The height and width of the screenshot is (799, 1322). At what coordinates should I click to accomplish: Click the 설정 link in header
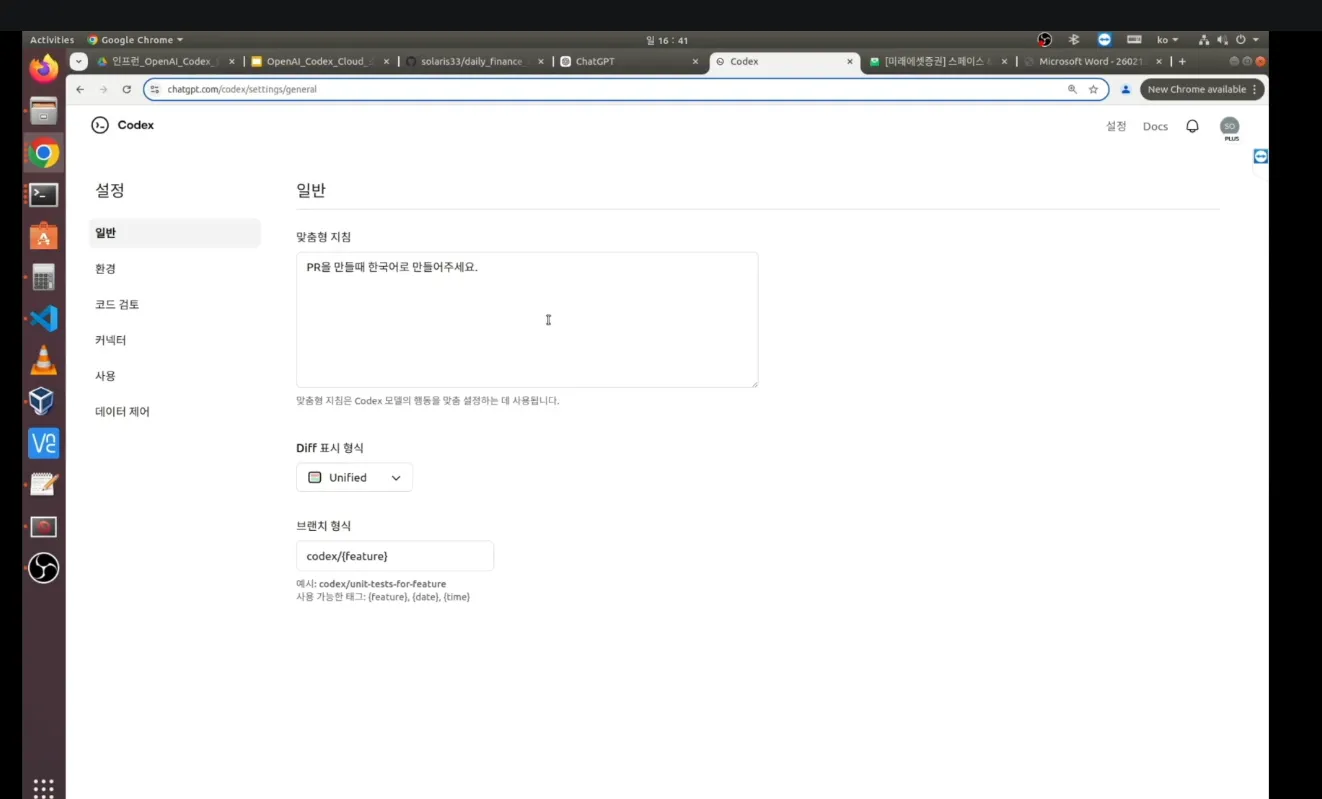click(1116, 126)
